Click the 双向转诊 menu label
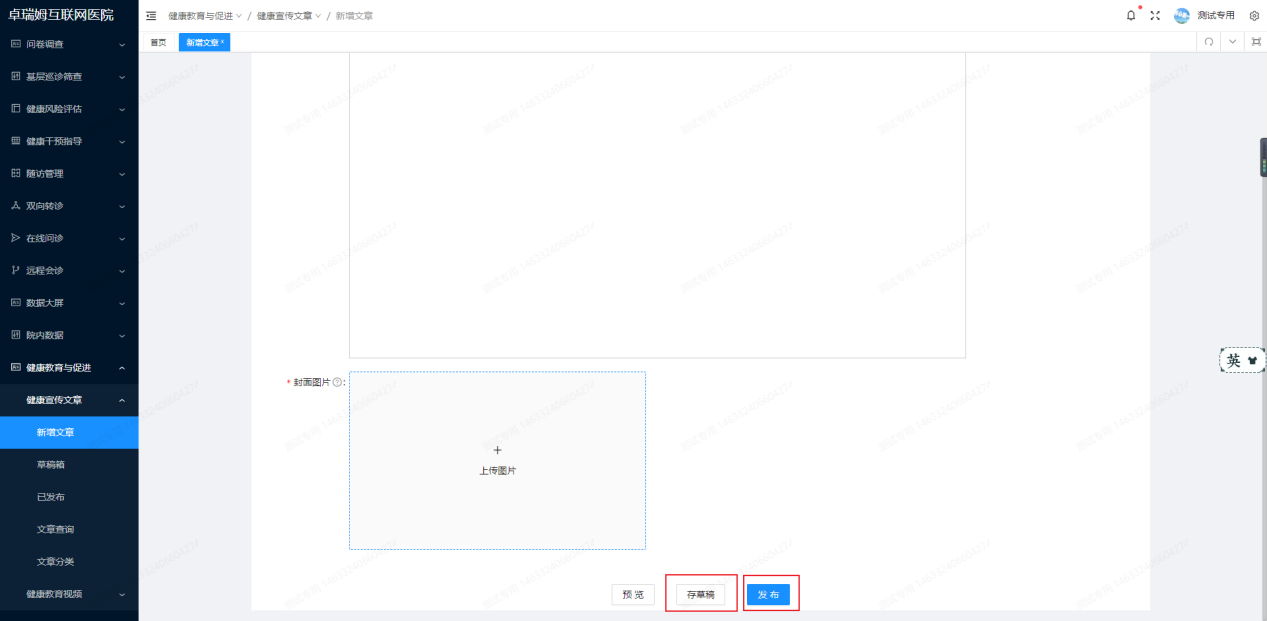The width and height of the screenshot is (1267, 621). click(44, 205)
